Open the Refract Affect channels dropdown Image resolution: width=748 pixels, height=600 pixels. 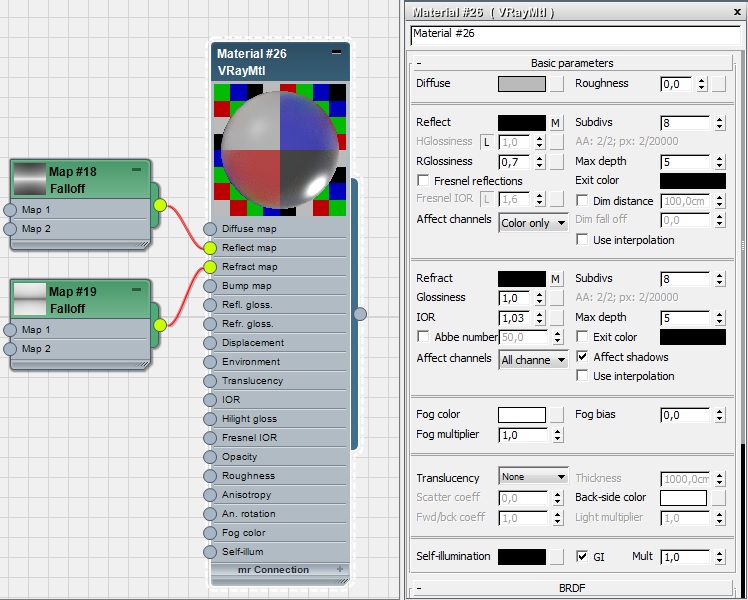tap(533, 360)
